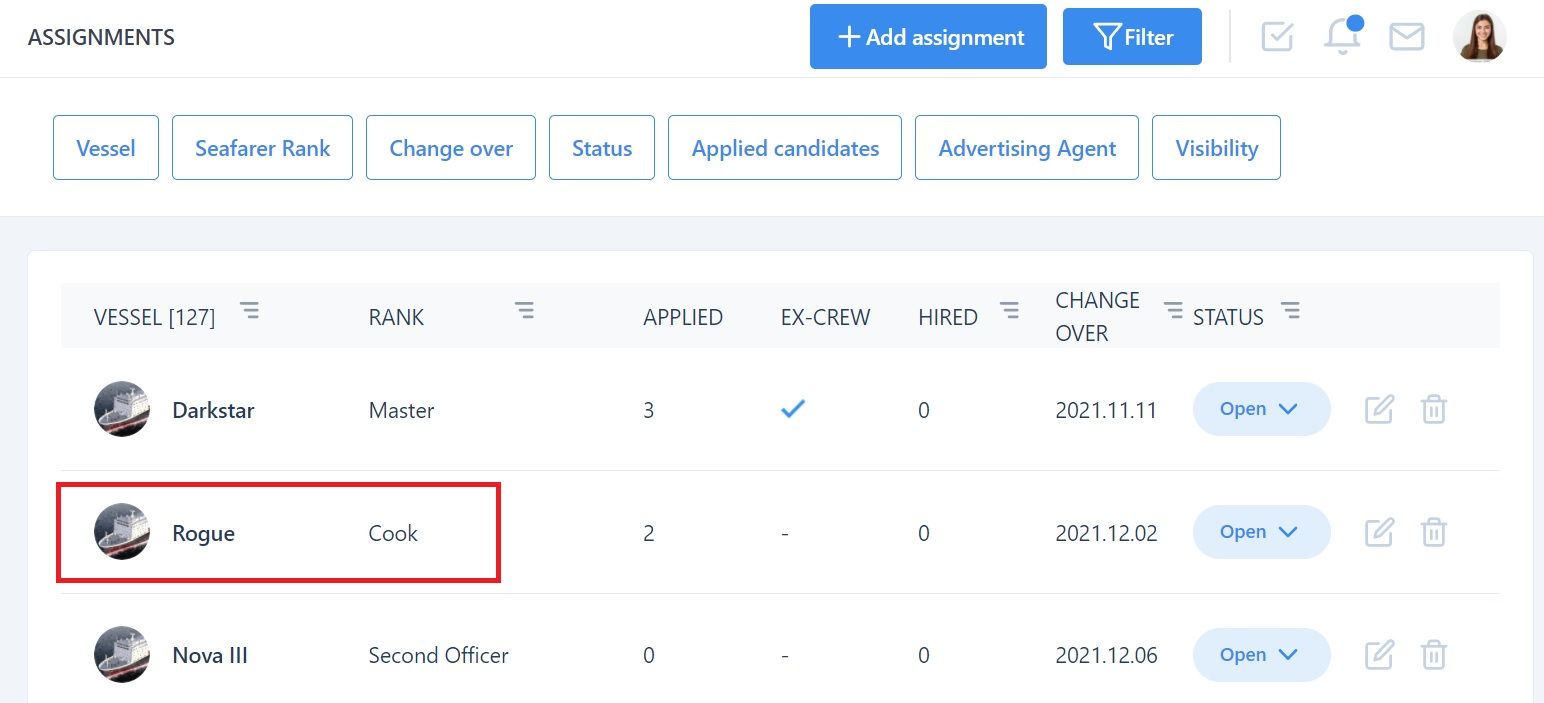Delete the Nova III assignment

point(1434,655)
